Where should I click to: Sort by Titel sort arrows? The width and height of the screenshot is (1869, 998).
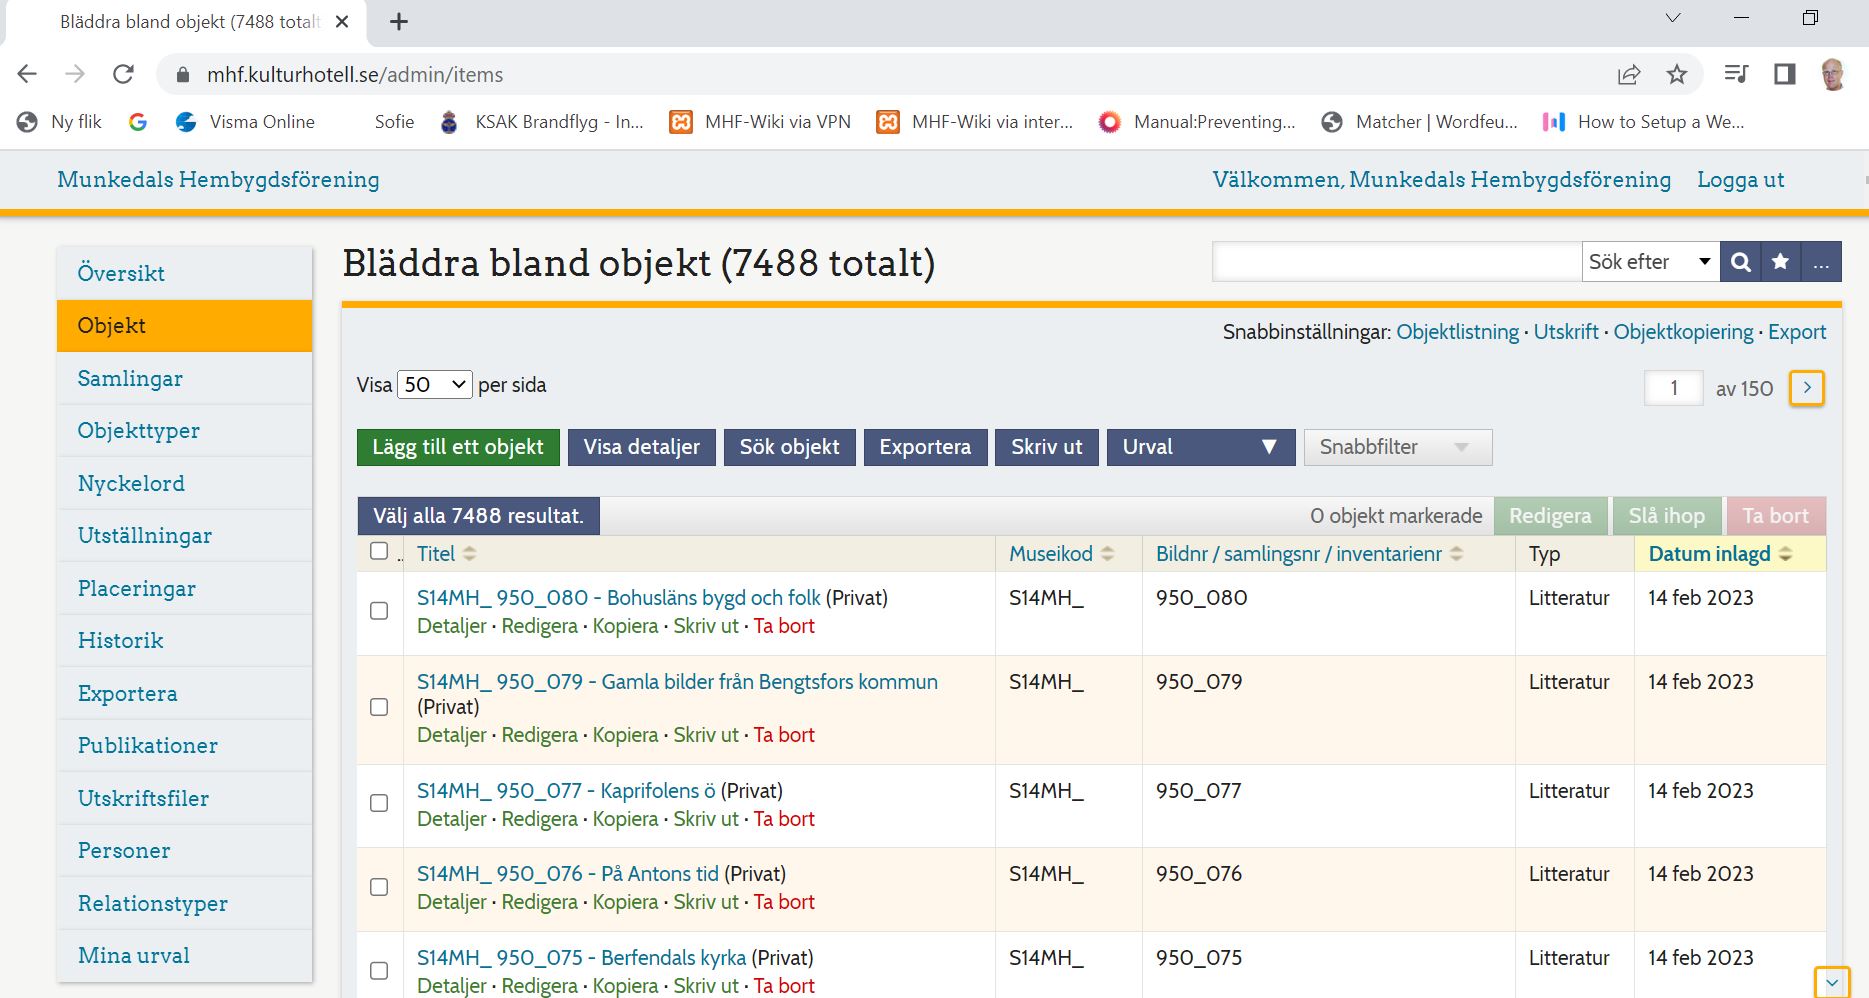click(x=469, y=554)
